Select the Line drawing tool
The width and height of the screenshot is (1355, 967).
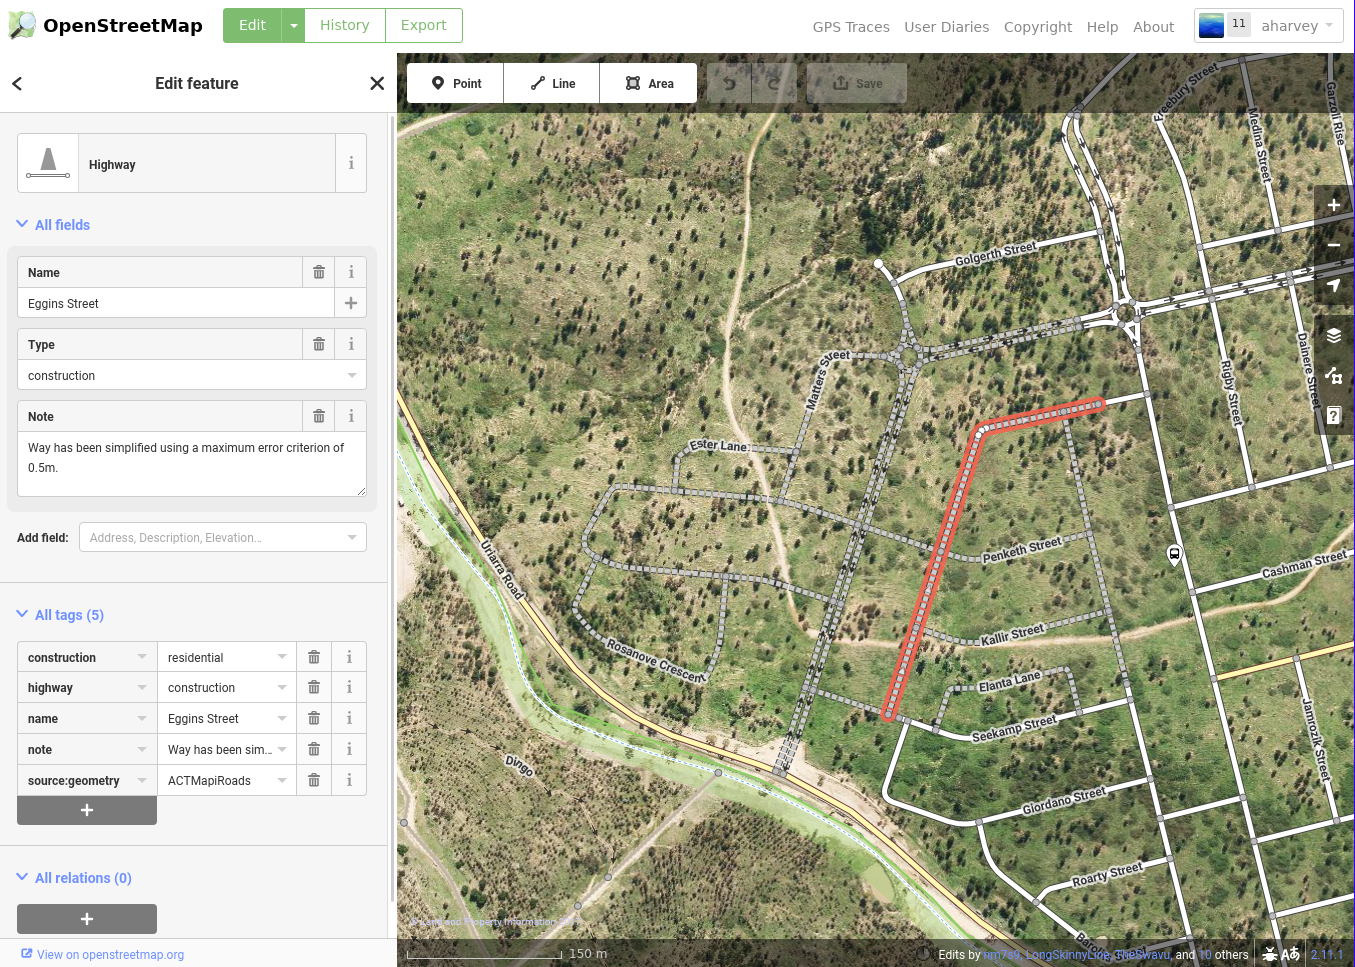[x=552, y=83]
